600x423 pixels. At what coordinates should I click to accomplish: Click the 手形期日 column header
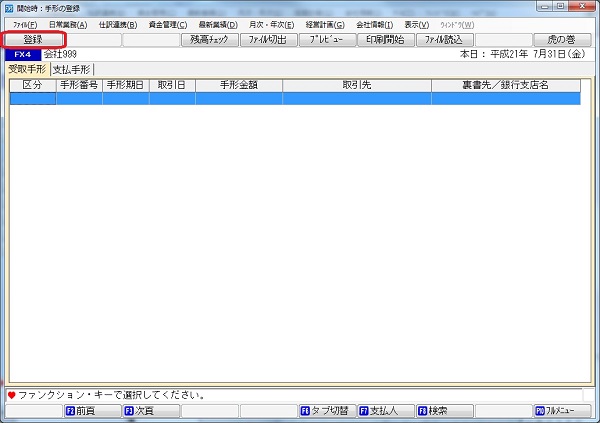[126, 85]
